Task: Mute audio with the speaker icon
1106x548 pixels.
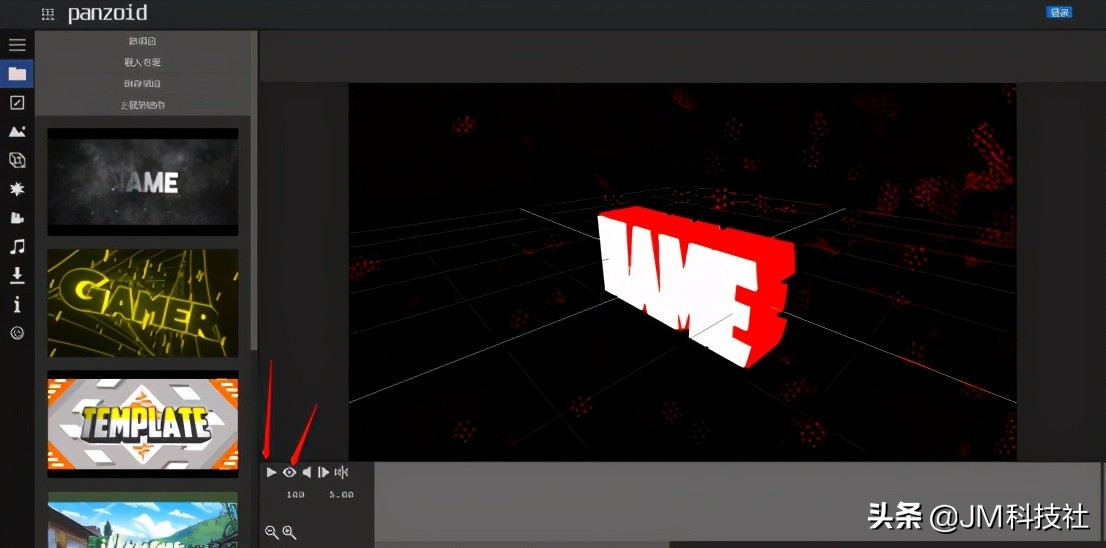Action: pyautogui.click(x=341, y=472)
